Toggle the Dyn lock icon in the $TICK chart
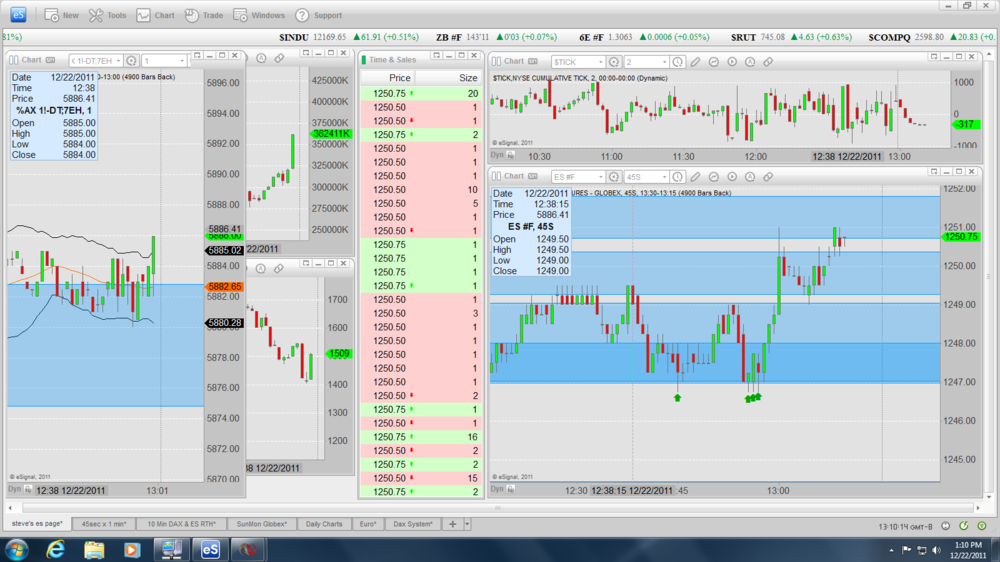The image size is (1000, 562). pyautogui.click(x=511, y=155)
